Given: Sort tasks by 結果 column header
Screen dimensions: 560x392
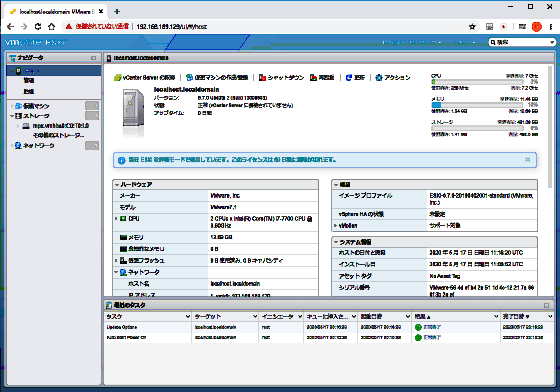Looking at the screenshot, I should 422,317.
